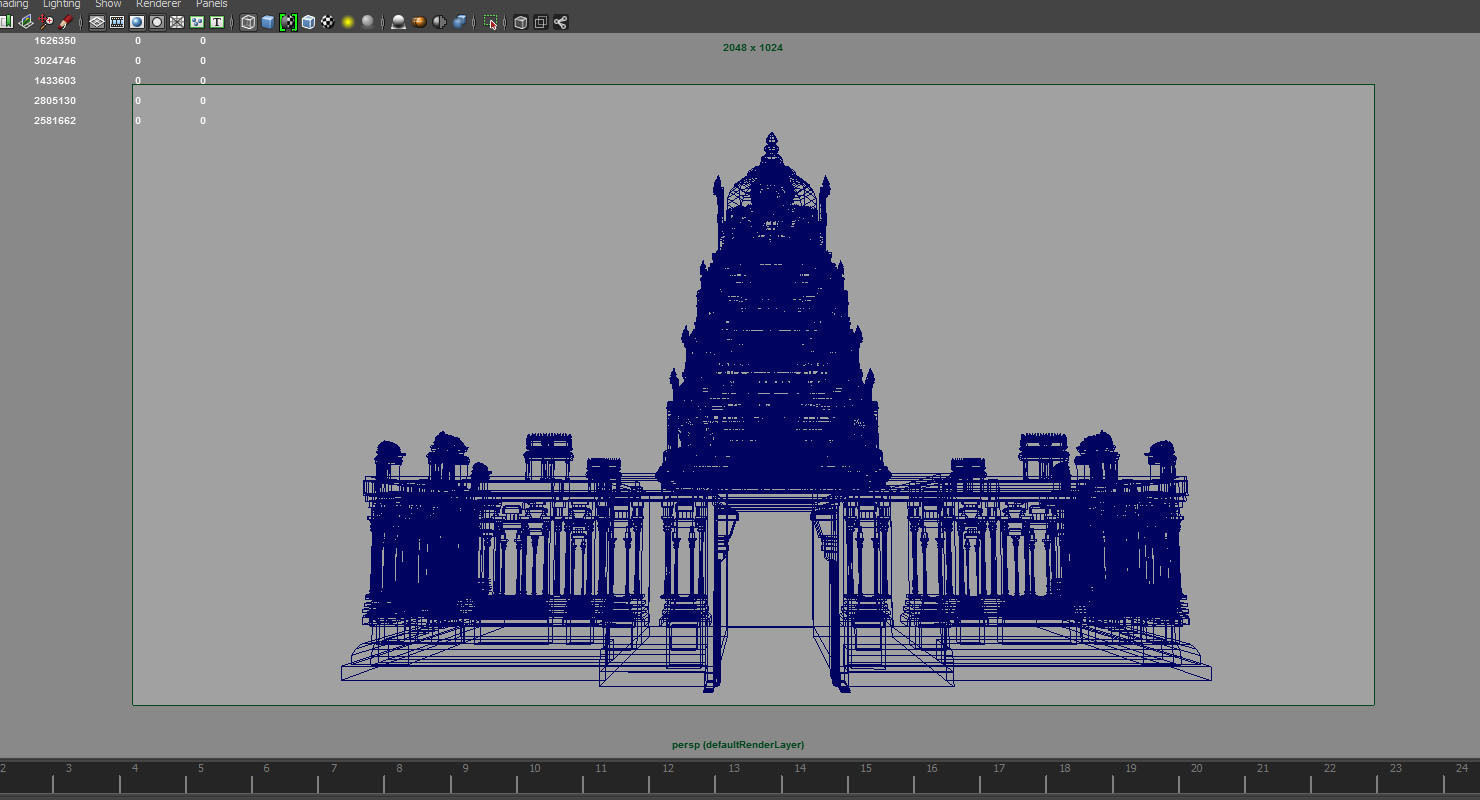This screenshot has width=1480, height=800.
Task: Open the Show panel menu
Action: (108, 4)
